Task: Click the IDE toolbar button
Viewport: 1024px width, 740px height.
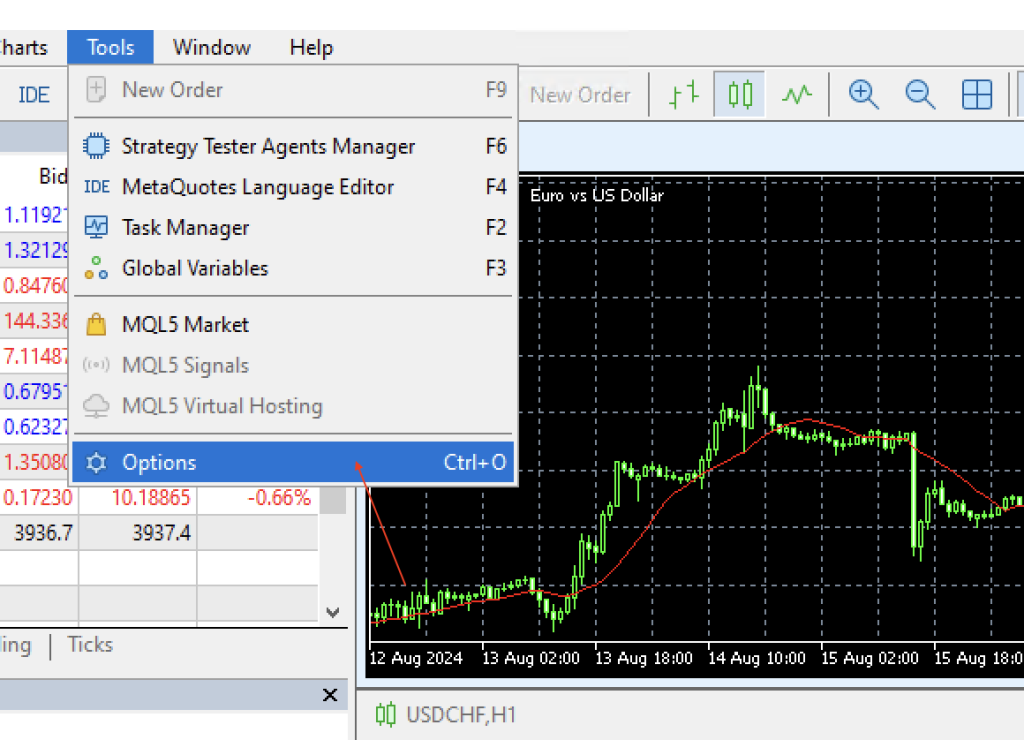Action: 33,95
